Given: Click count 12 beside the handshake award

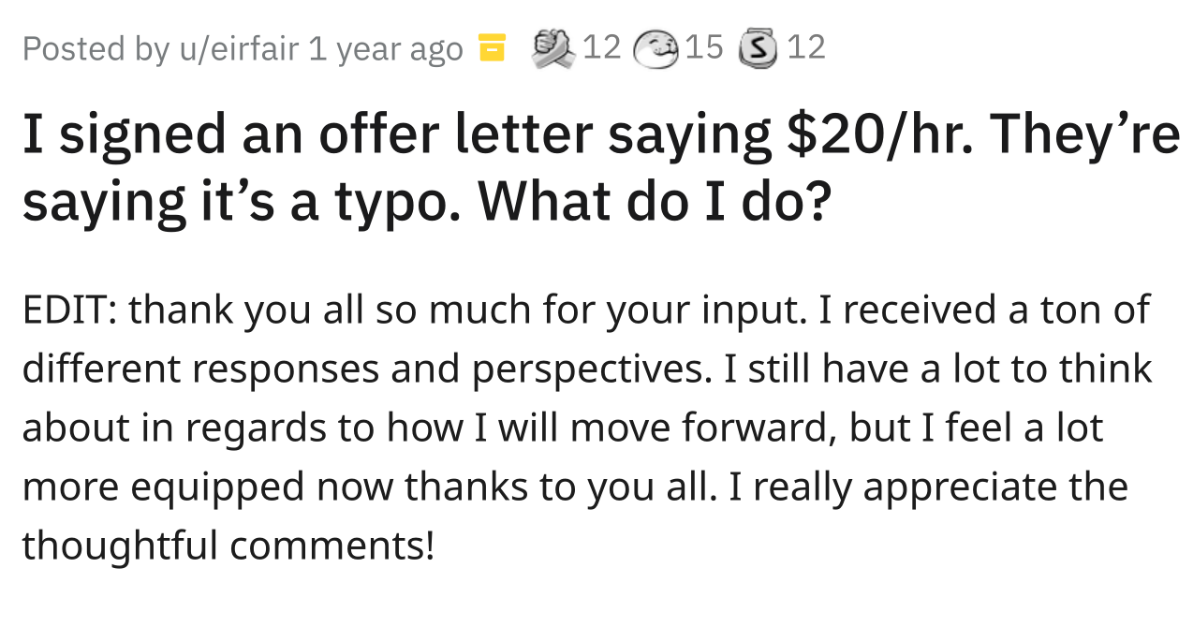Looking at the screenshot, I should coord(603,47).
